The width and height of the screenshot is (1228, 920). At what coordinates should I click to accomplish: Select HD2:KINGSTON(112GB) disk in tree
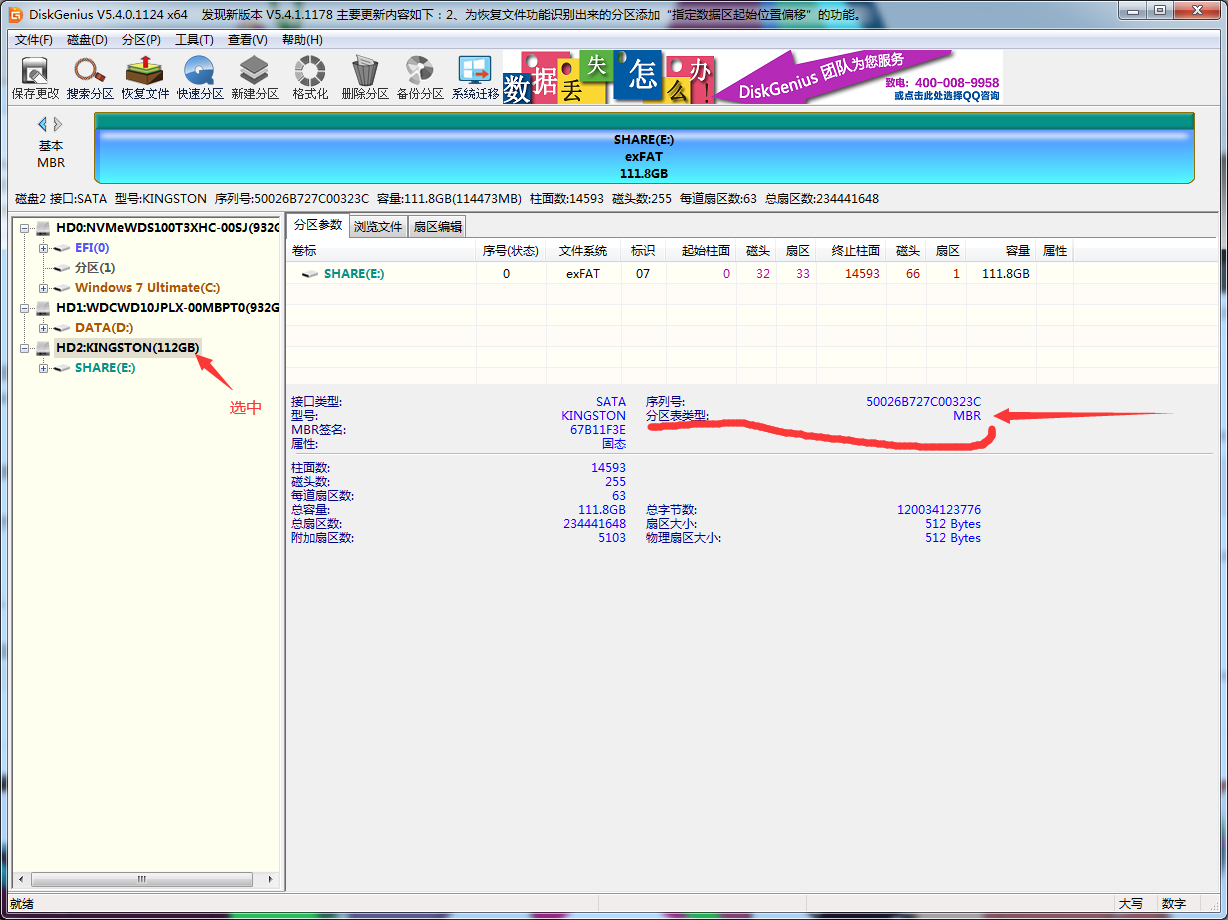(x=127, y=348)
